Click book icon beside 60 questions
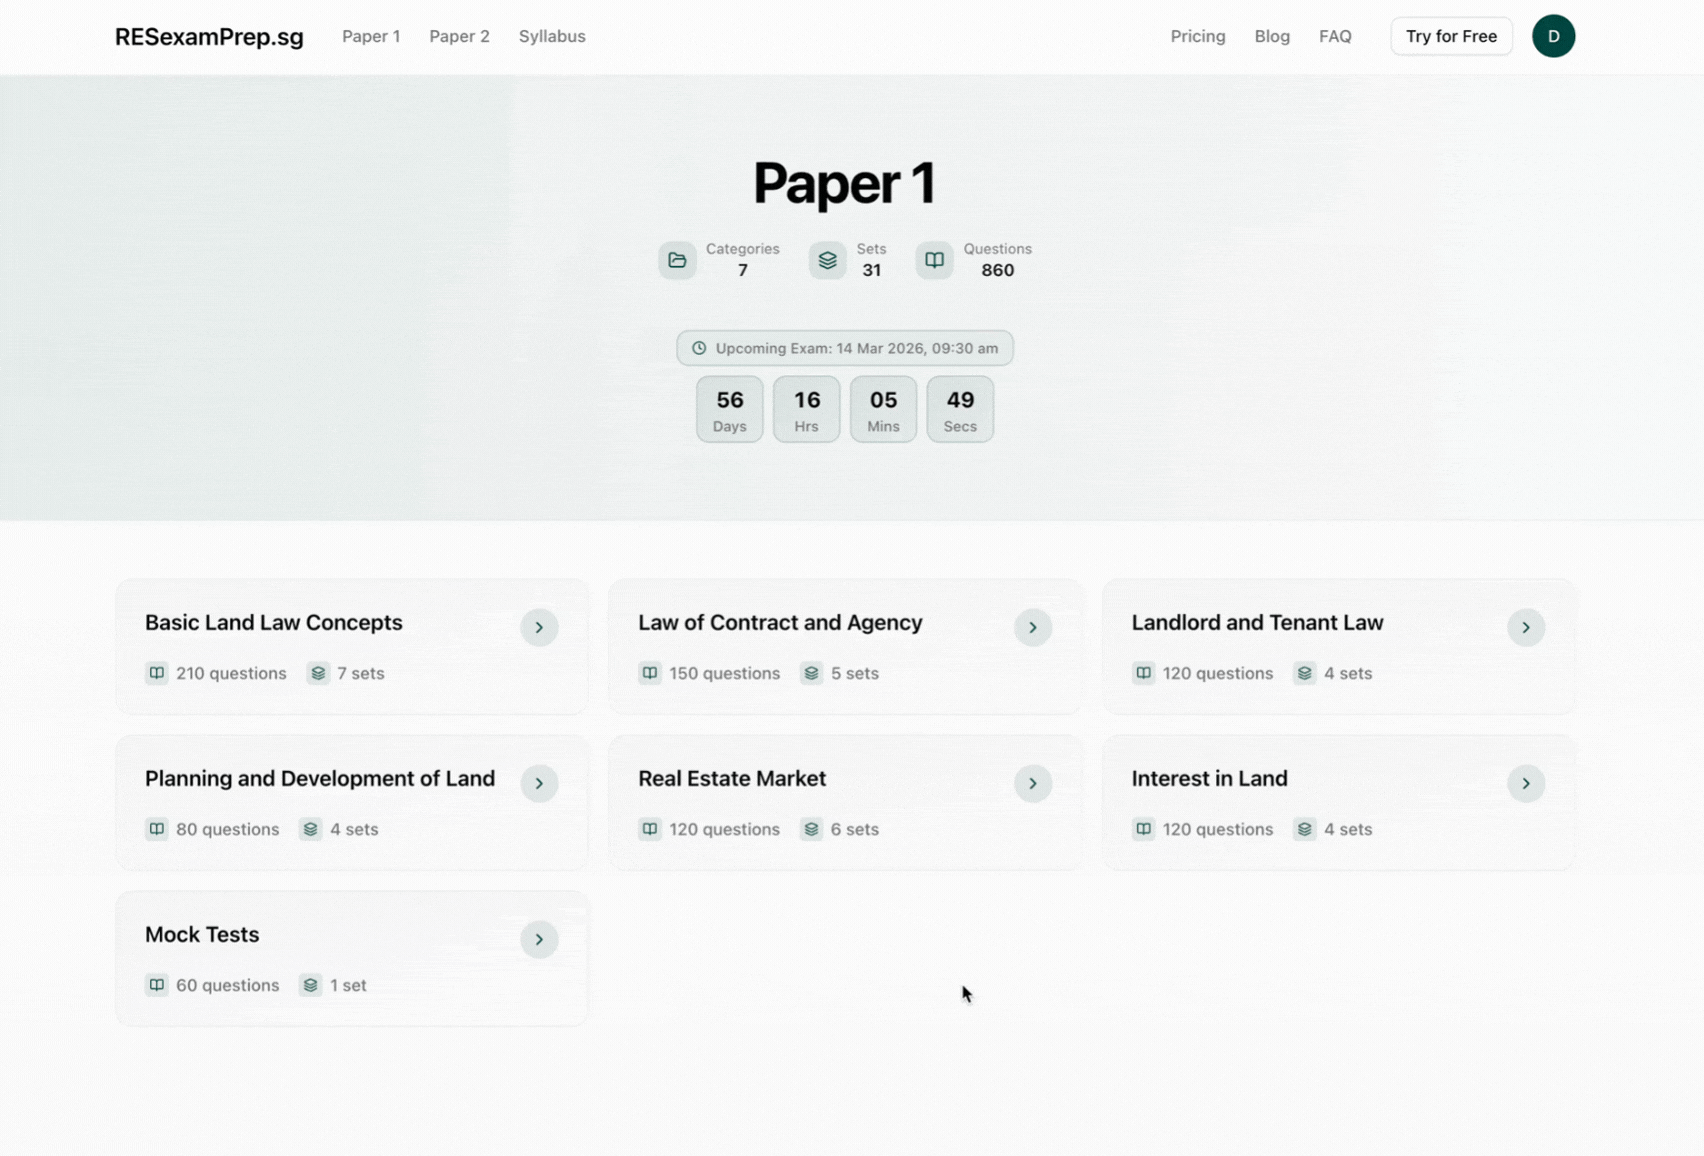Viewport: 1704px width, 1156px height. 157,985
